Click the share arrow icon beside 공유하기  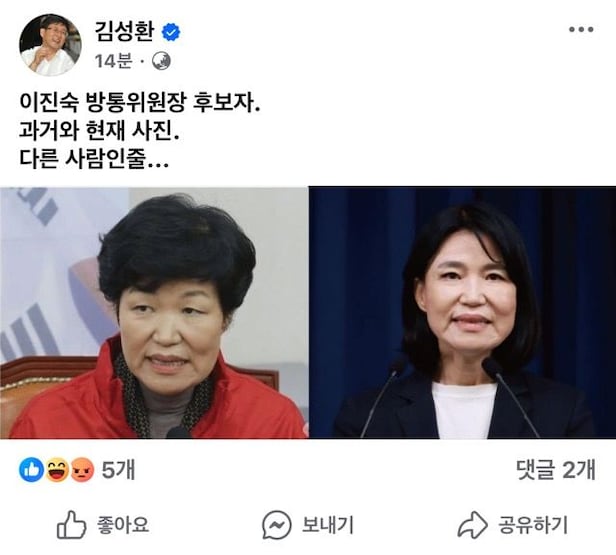[473, 525]
